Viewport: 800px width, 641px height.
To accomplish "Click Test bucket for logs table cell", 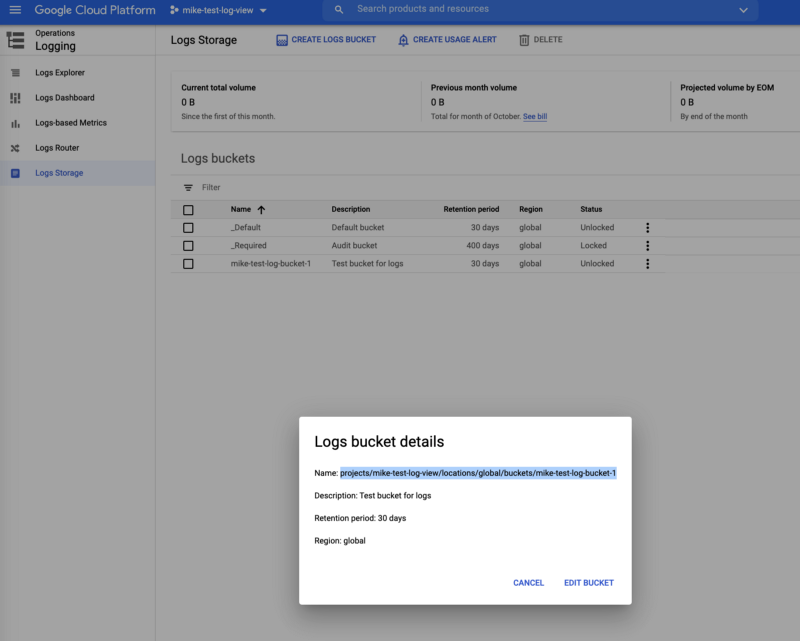I will 367,264.
